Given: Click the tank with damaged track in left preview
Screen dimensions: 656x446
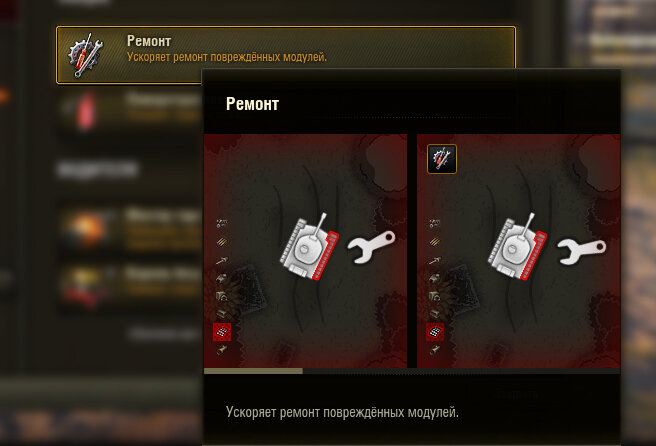Looking at the screenshot, I should [x=310, y=247].
